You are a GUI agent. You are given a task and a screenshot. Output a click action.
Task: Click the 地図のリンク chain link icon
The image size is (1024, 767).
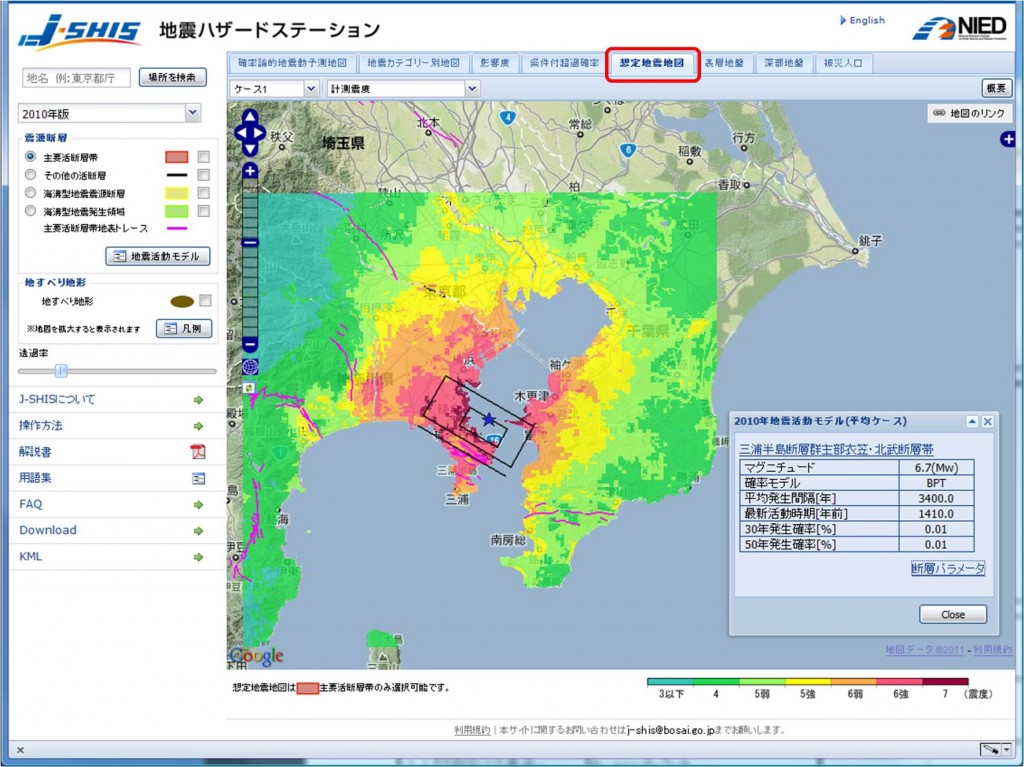click(x=938, y=112)
